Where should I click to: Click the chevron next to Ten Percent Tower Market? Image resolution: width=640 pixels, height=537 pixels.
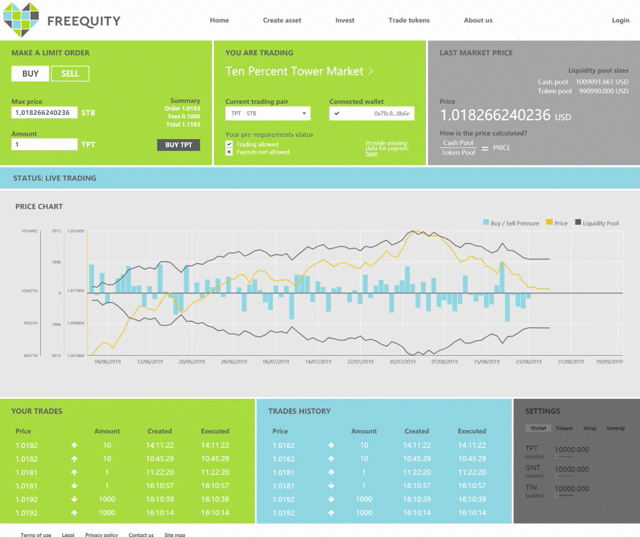click(371, 71)
